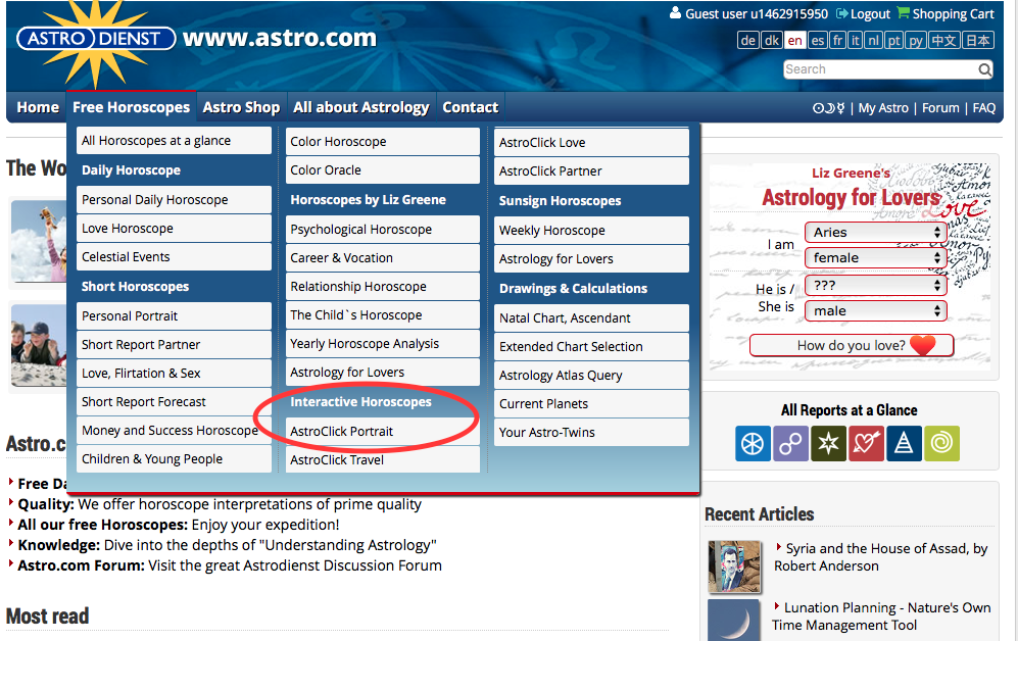Select Children & Young People entry

click(174, 459)
